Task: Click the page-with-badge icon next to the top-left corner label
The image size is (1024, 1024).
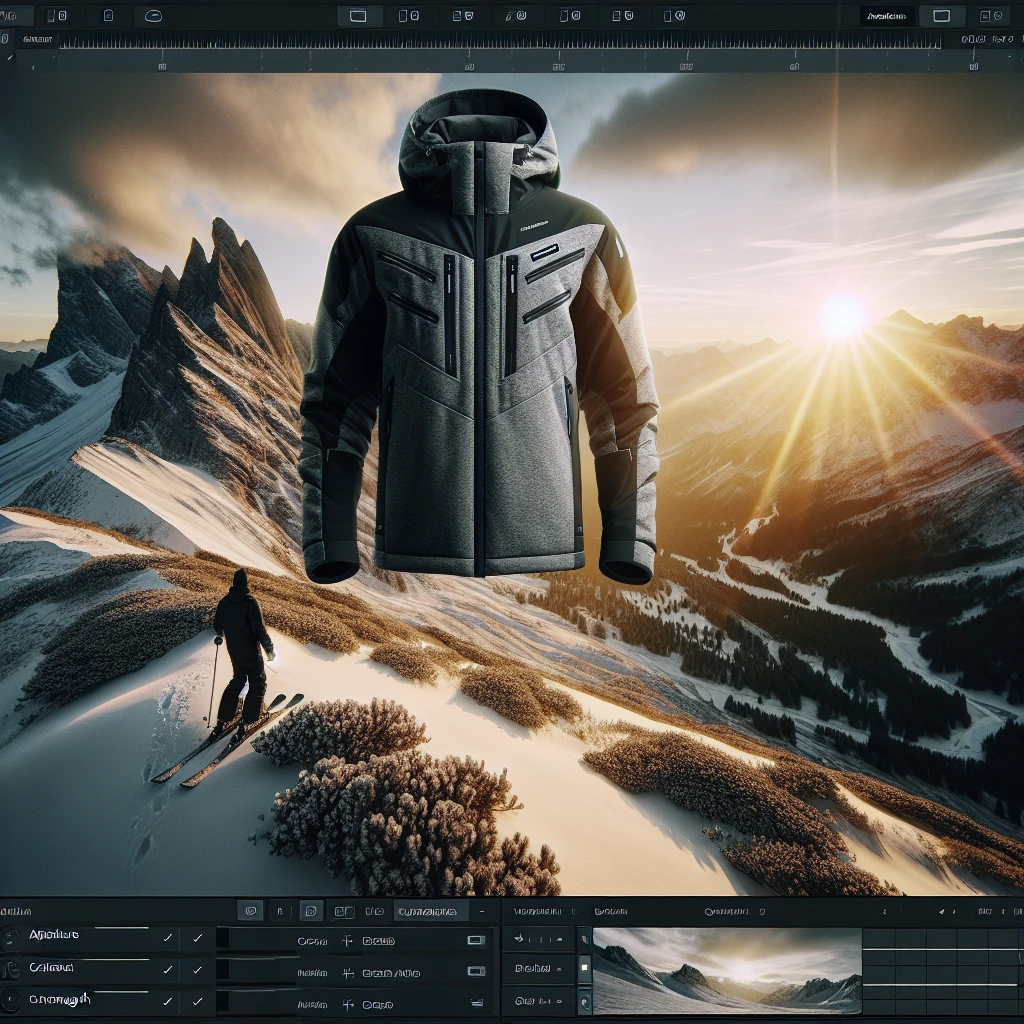Action: tap(57, 16)
